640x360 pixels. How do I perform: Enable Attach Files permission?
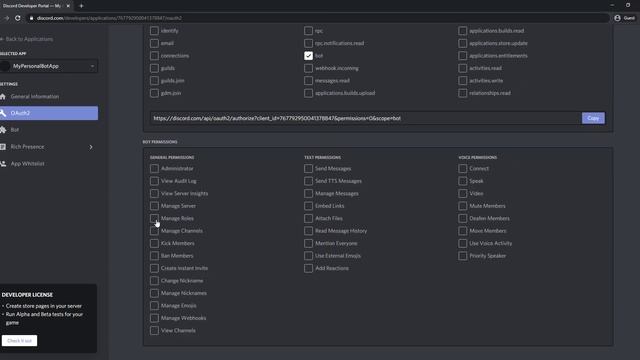pyautogui.click(x=309, y=218)
